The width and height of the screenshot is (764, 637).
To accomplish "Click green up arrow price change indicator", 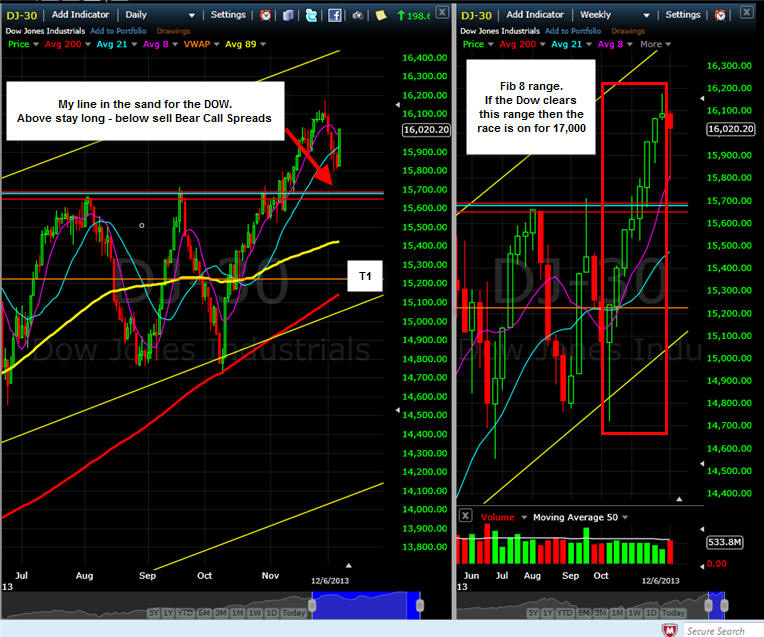I will pos(401,16).
